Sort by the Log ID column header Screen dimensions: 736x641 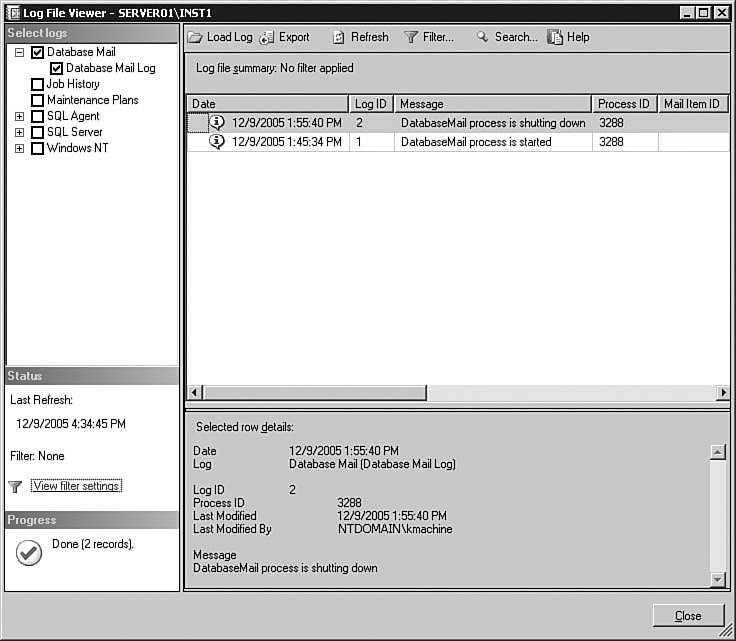[371, 104]
